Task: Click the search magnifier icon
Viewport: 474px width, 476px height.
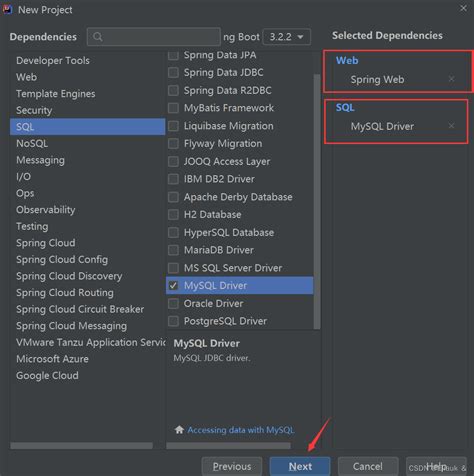Action: coord(98,37)
